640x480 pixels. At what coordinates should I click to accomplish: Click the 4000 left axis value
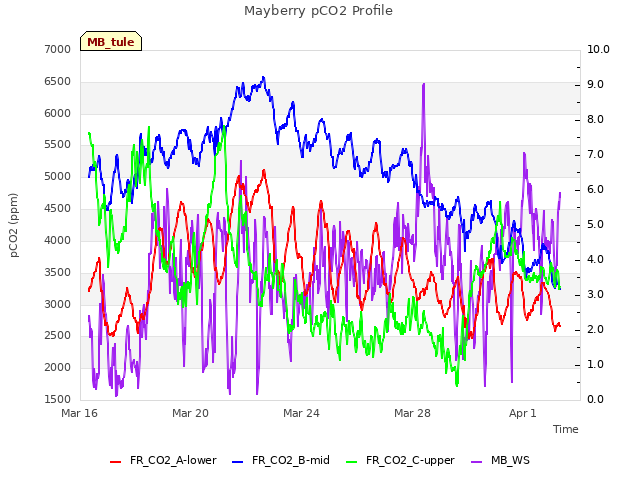click(x=58, y=240)
